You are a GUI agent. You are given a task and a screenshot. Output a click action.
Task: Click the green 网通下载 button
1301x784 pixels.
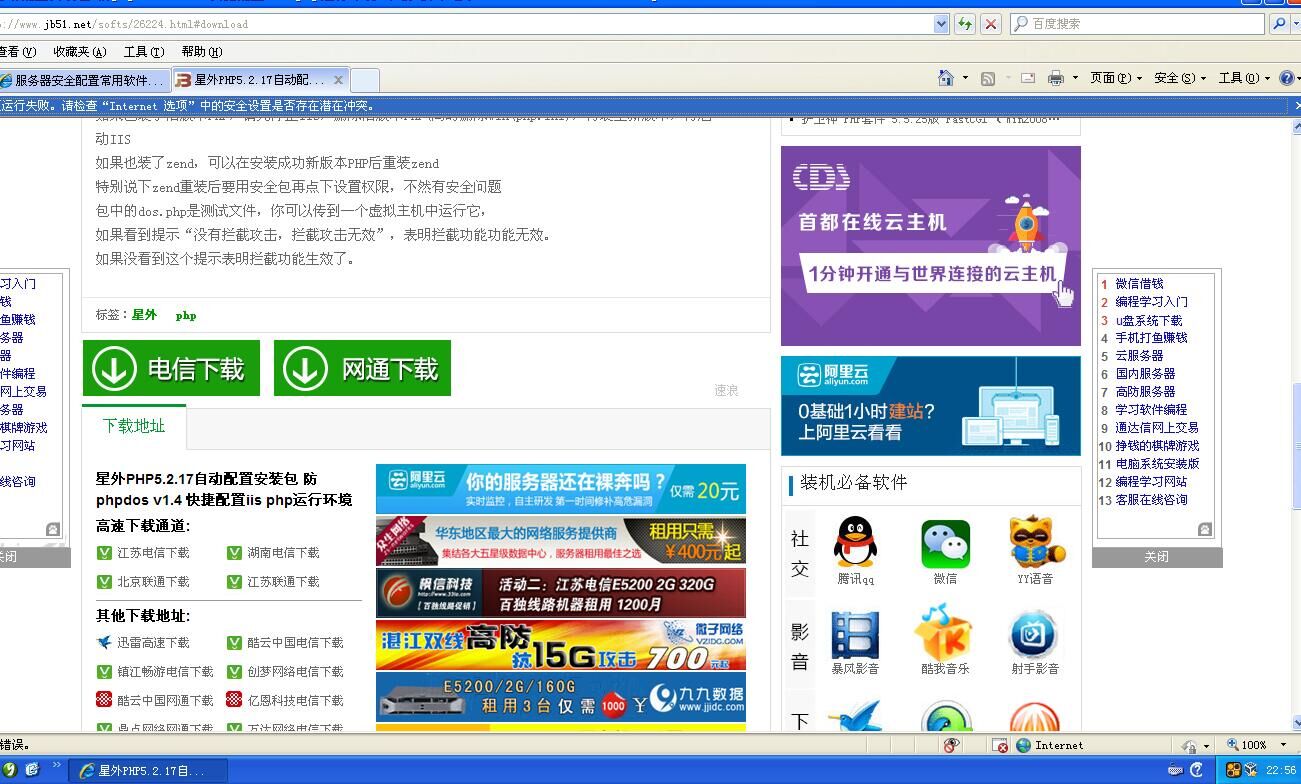pos(362,369)
